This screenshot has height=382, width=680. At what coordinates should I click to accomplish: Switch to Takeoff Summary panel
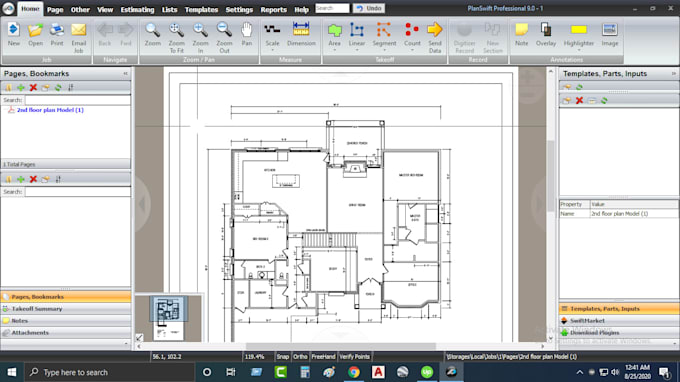(x=66, y=309)
